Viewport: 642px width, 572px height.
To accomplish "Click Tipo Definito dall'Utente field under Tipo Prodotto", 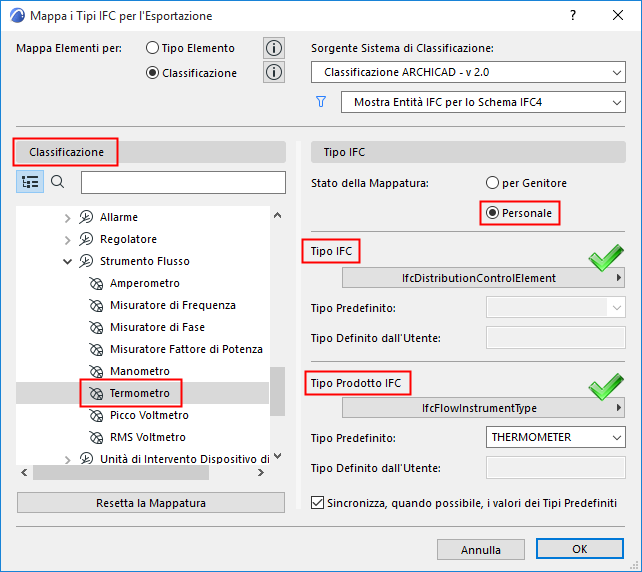I will 556,468.
